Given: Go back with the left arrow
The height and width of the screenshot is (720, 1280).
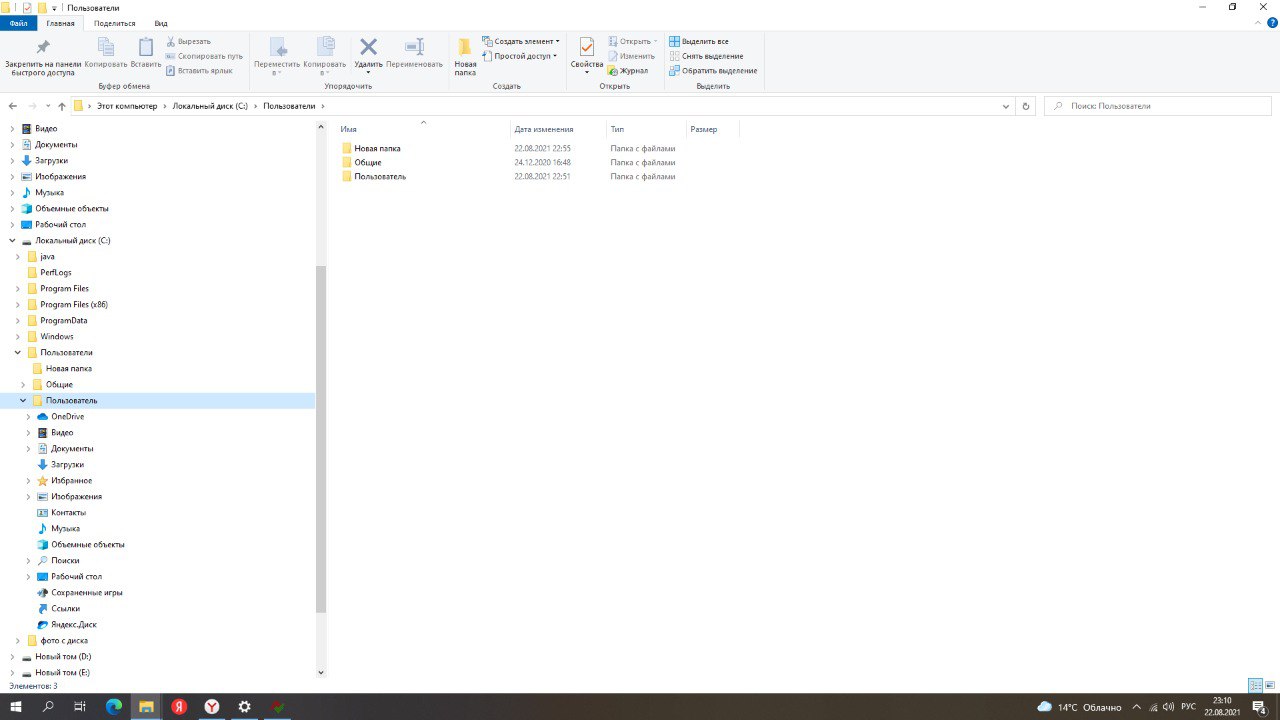Looking at the screenshot, I should click(13, 106).
